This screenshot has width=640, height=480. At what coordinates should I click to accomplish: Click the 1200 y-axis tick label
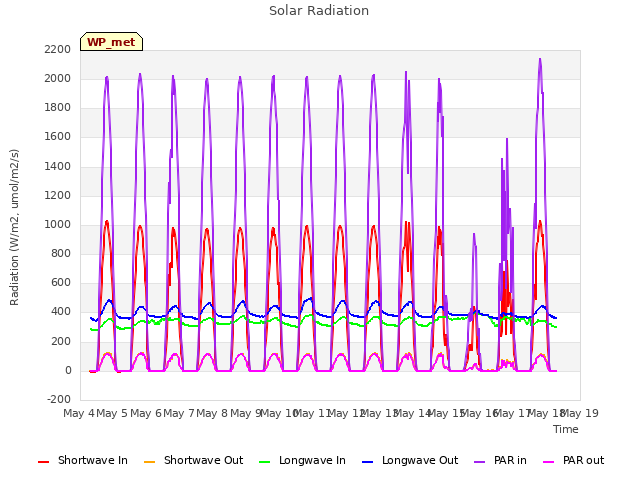click(x=58, y=196)
